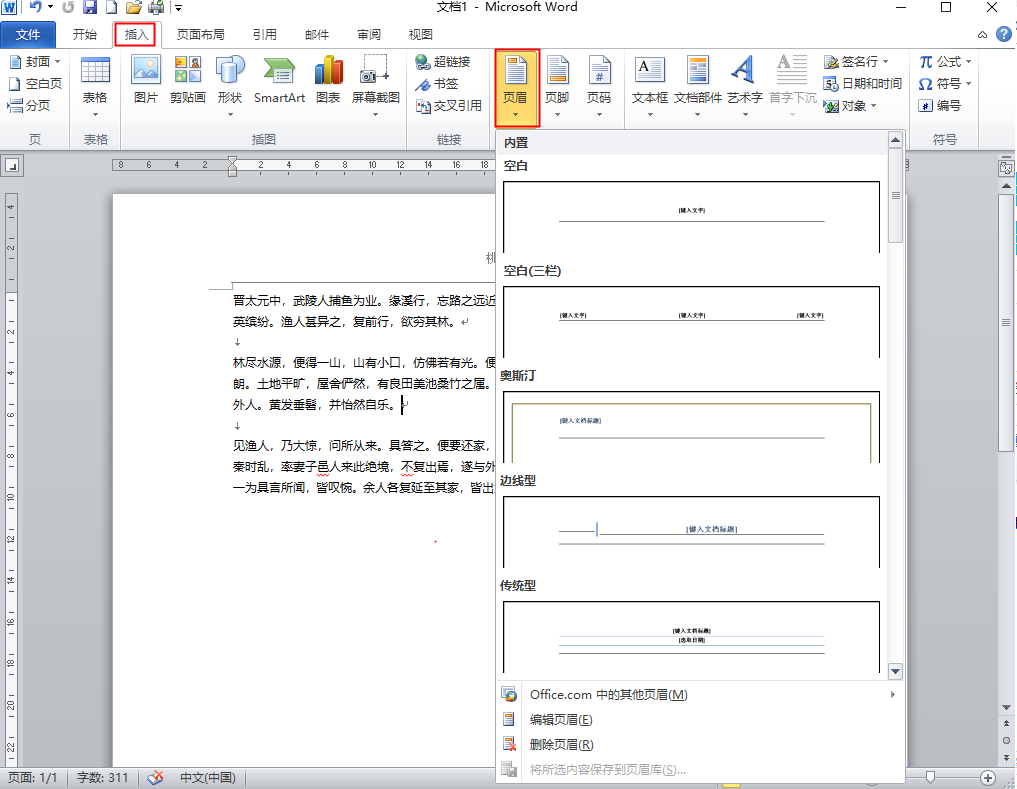Click the Cross-reference (交叉引用) icon
The image size is (1017, 789).
pyautogui.click(x=449, y=105)
